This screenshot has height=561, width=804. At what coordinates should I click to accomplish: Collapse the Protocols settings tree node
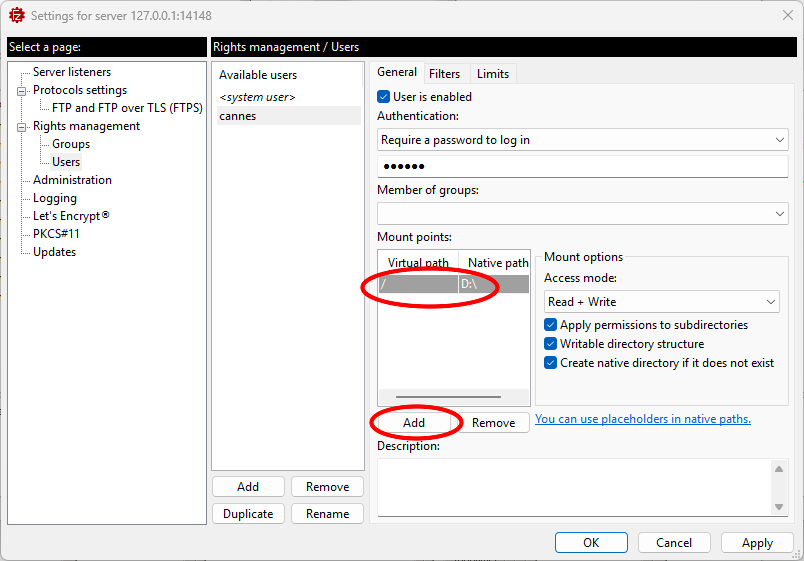click(22, 91)
